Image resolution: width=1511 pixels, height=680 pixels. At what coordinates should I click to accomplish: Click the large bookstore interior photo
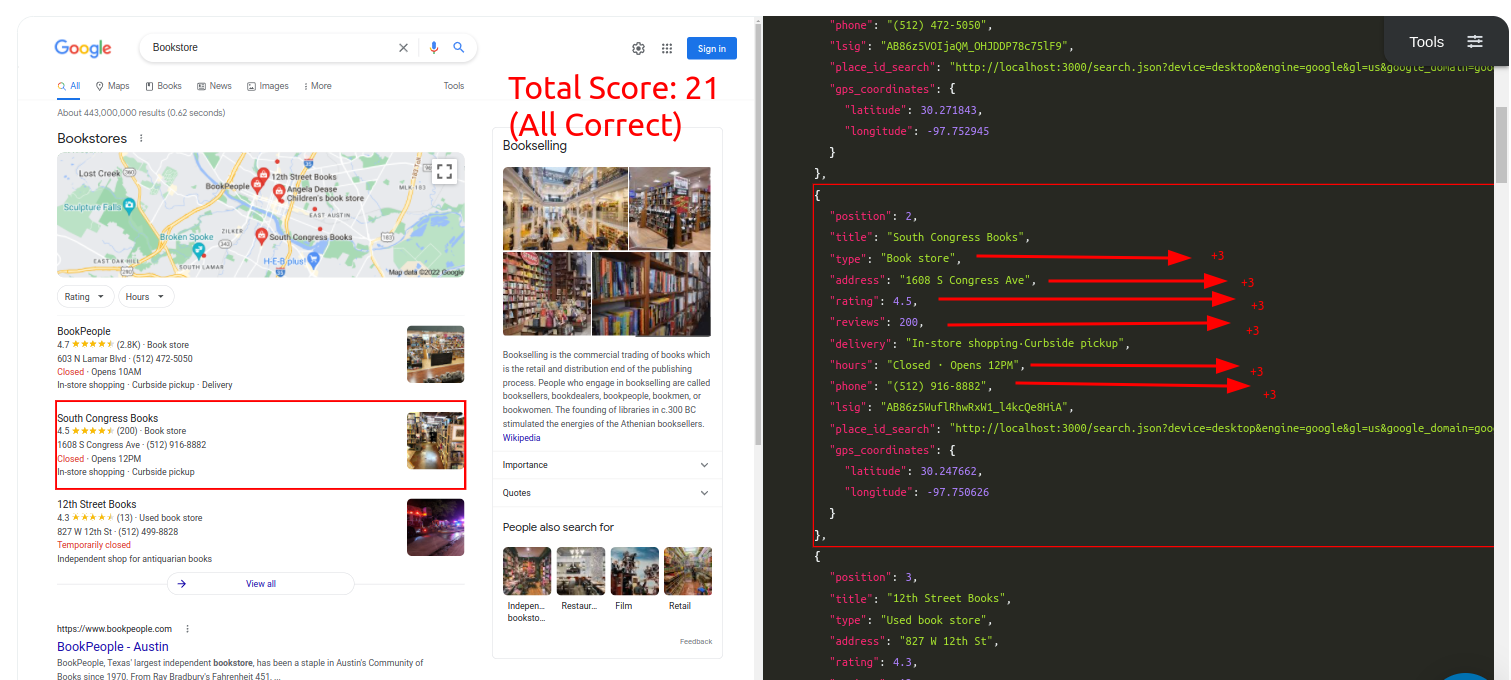coord(565,209)
